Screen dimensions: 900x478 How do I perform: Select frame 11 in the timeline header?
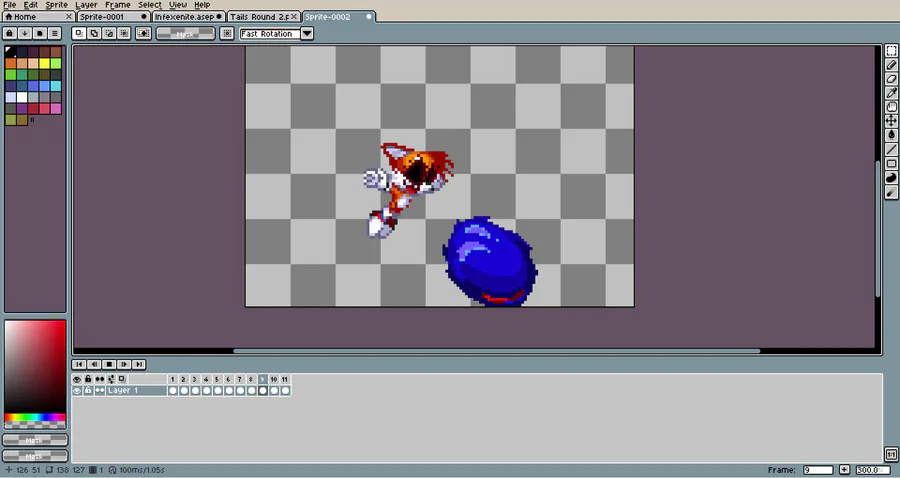click(285, 379)
